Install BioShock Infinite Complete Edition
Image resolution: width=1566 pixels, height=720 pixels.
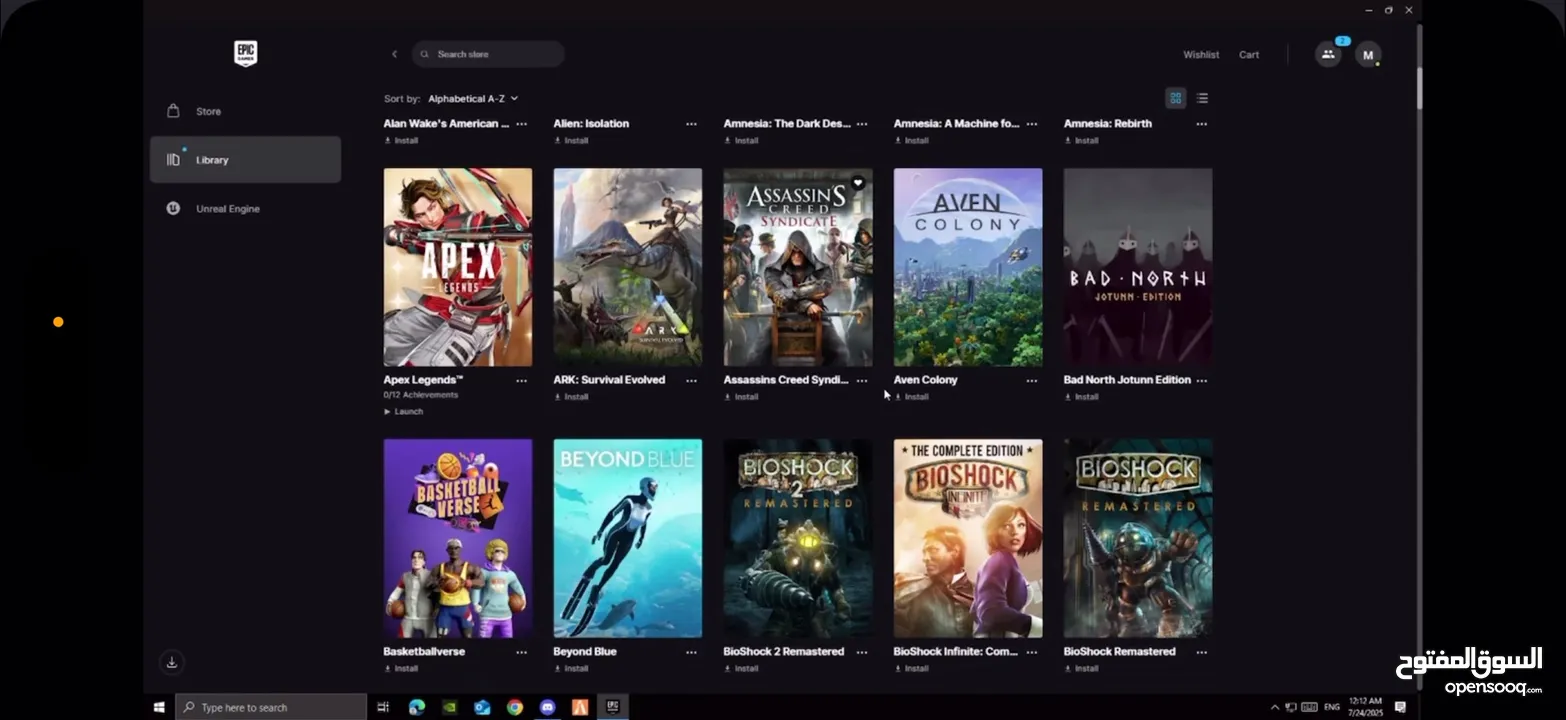coord(911,668)
